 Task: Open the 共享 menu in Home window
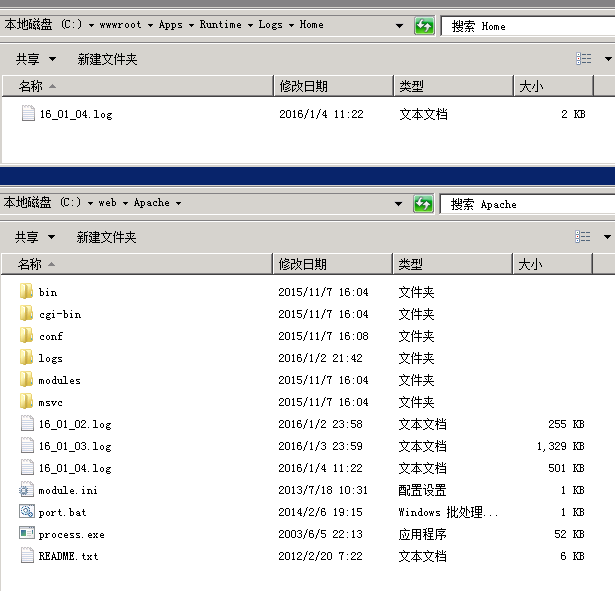35,60
